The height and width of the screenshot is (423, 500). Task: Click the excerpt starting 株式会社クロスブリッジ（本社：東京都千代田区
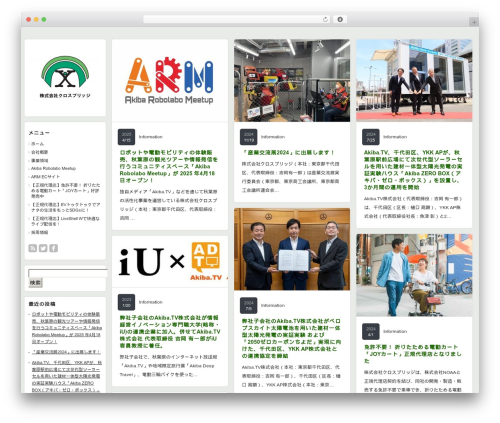291,177
